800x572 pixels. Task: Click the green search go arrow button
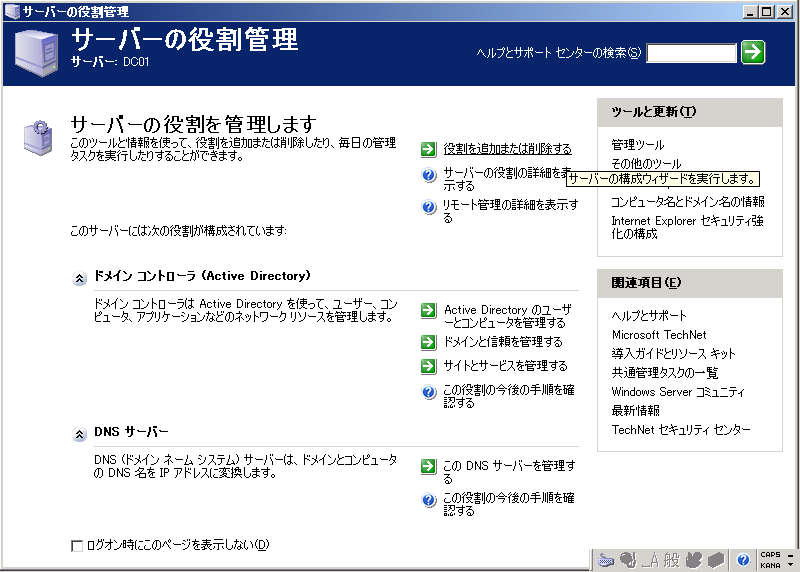coord(753,52)
